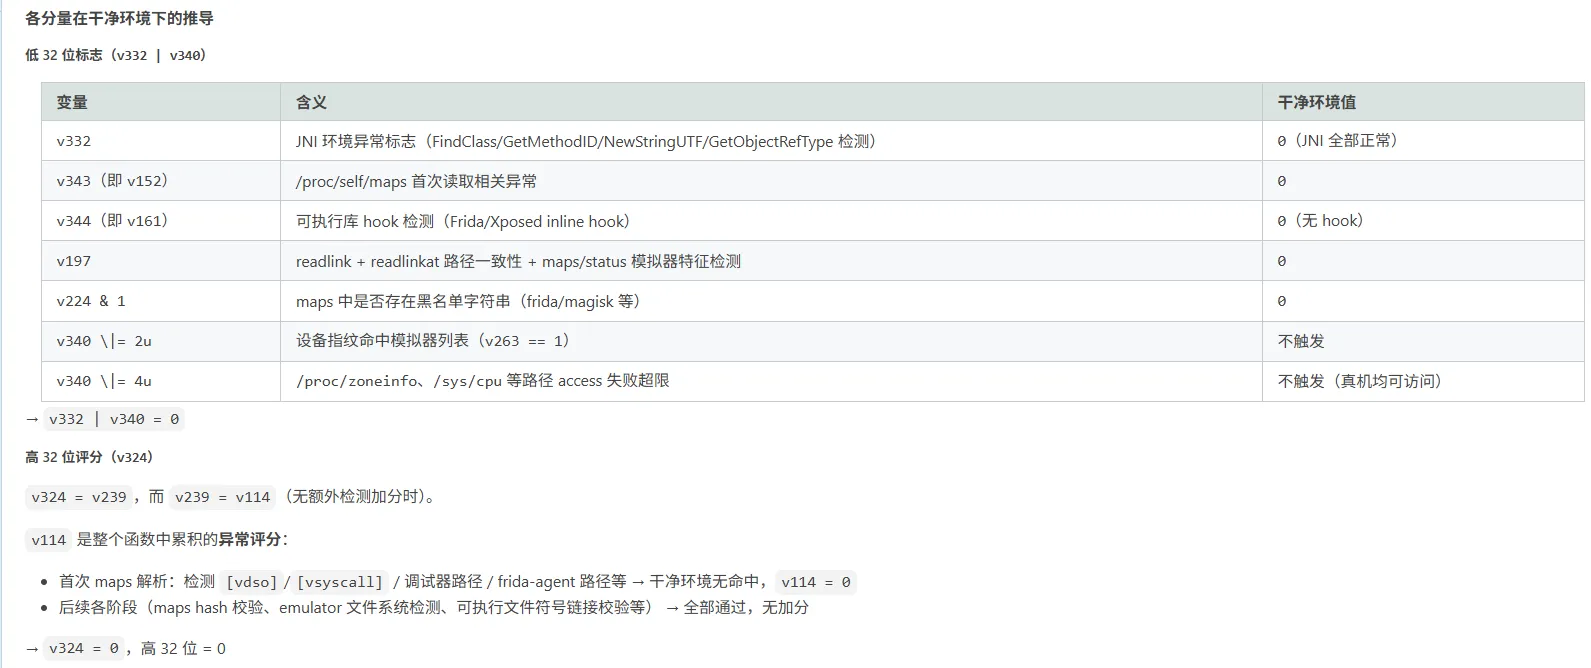Click the /proc/zoneinfo access failure description cell
Image resolution: width=1591 pixels, height=668 pixels.
(482, 381)
